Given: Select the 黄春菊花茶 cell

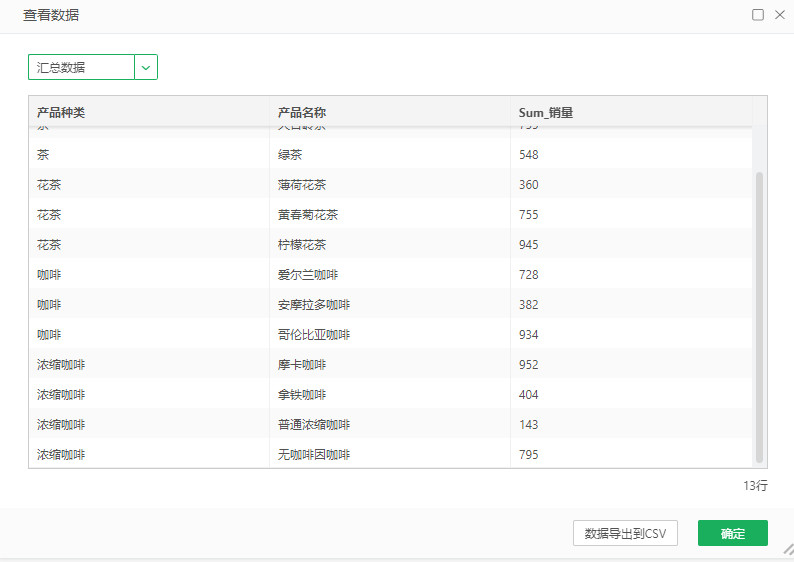Looking at the screenshot, I should pyautogui.click(x=308, y=215).
